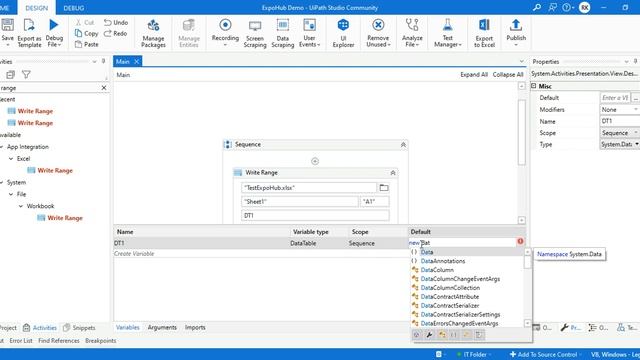Add activity with the plus icon
Screen dimensions: 640x360
click(315, 161)
